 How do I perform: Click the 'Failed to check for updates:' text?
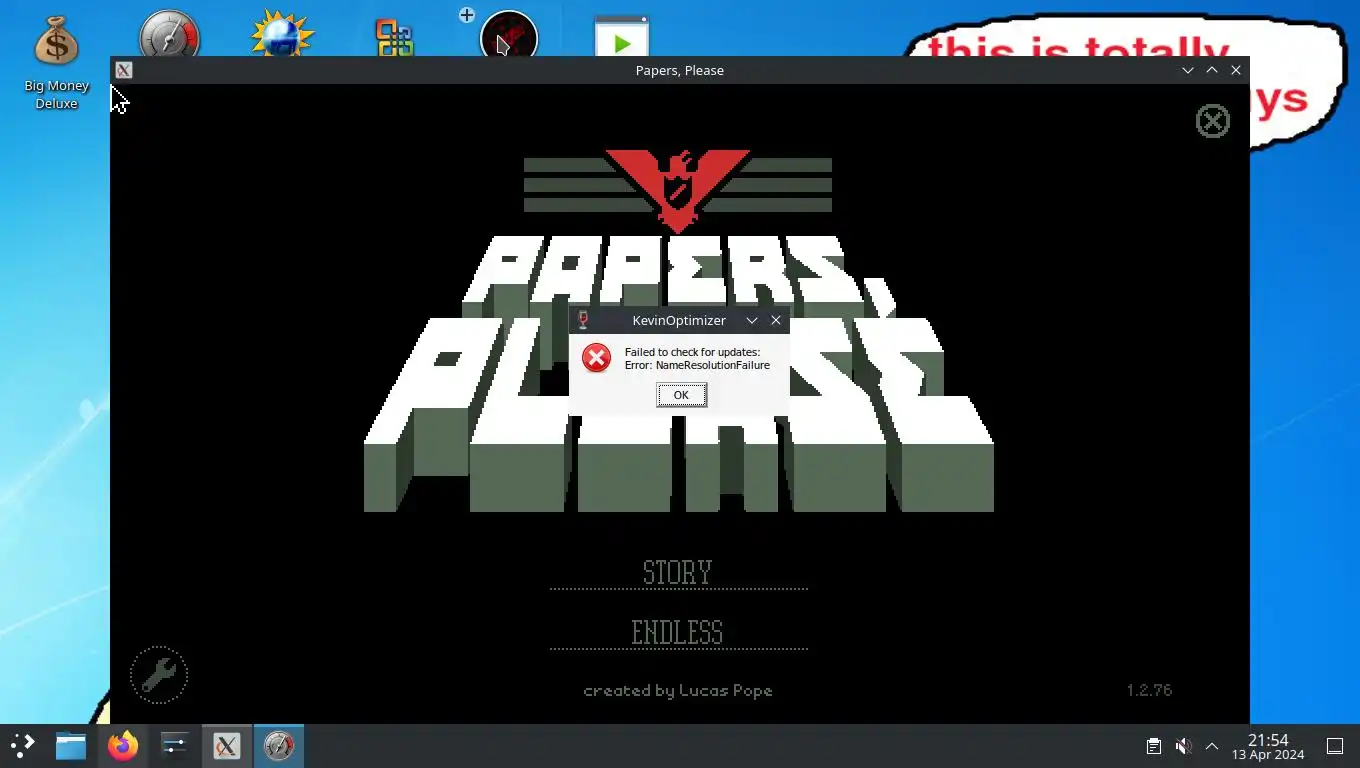pos(692,352)
